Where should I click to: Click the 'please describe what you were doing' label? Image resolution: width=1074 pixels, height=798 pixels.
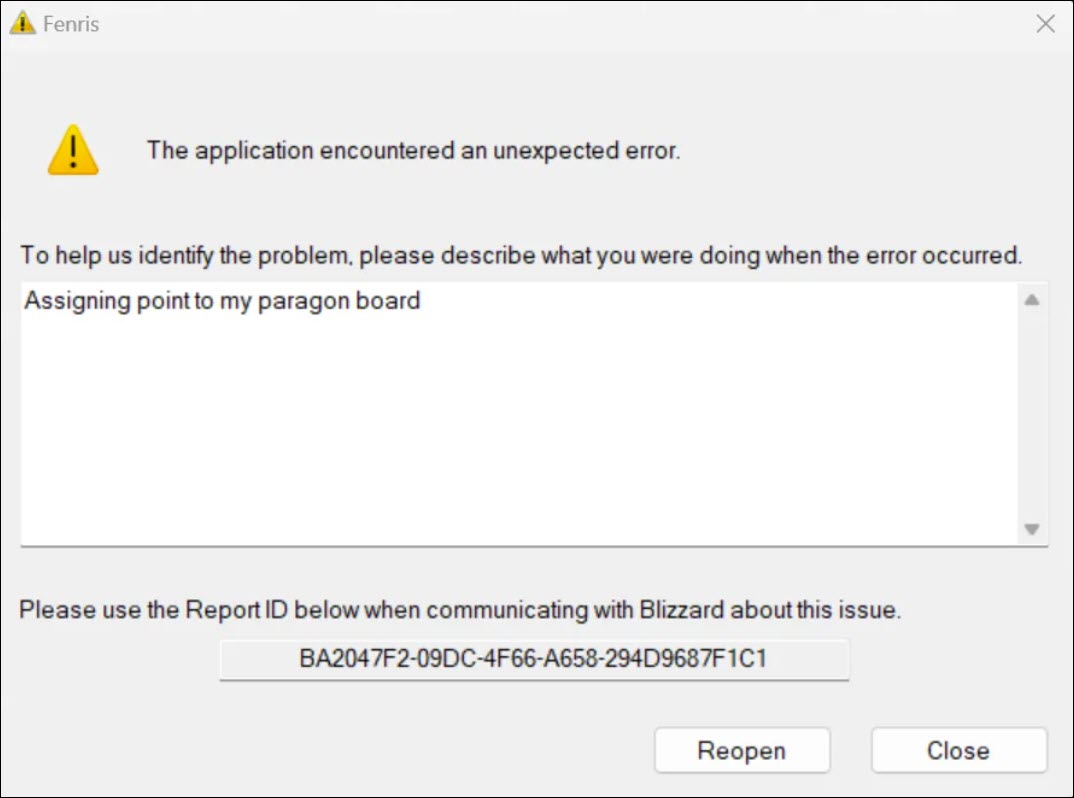point(521,255)
